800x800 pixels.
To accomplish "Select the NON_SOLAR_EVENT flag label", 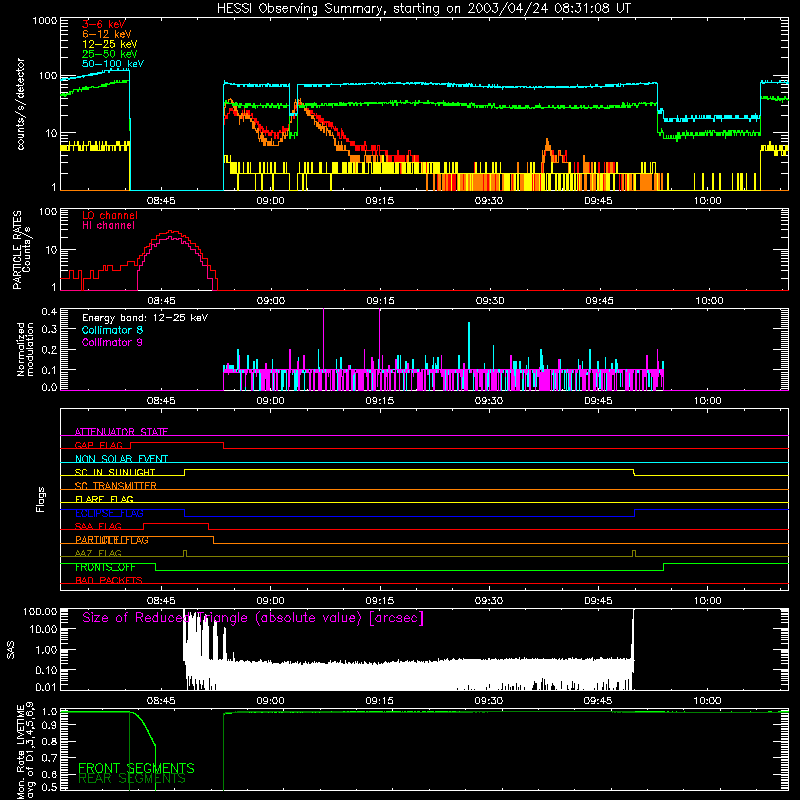I will [x=121, y=459].
